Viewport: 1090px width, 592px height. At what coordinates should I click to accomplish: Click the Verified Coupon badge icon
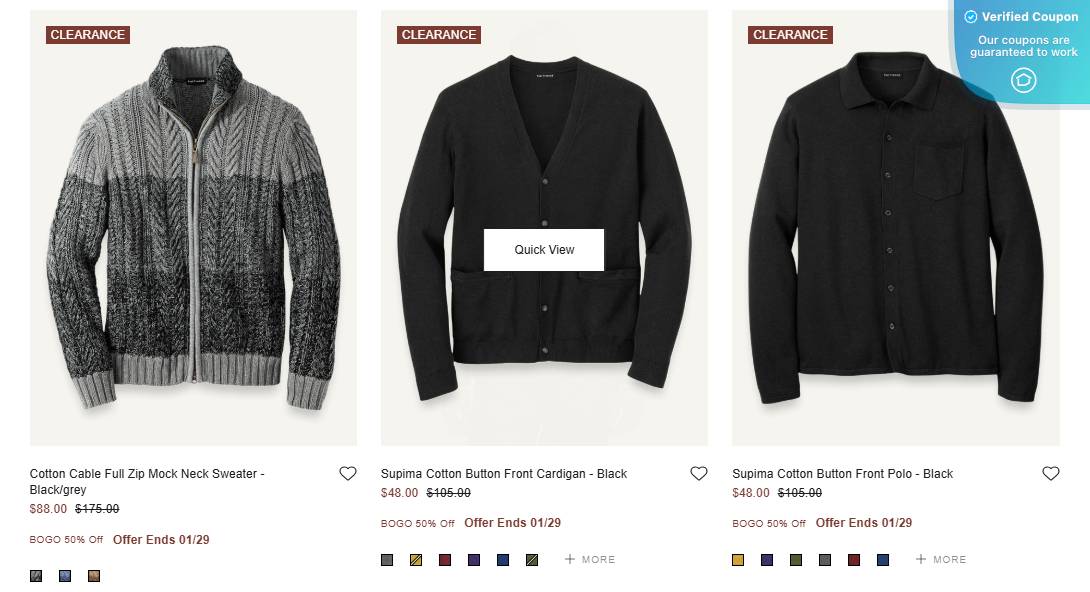click(x=1023, y=80)
